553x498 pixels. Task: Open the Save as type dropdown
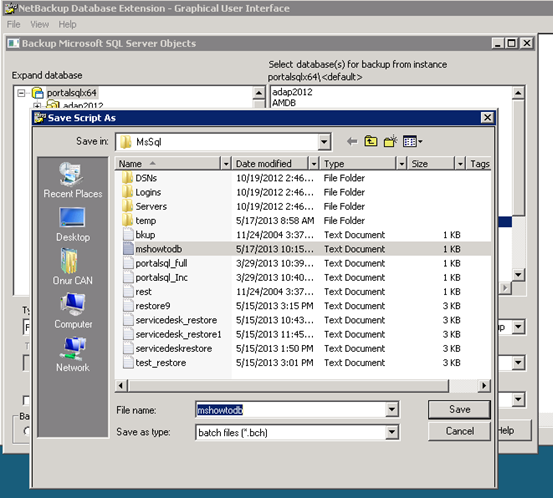(x=392, y=432)
